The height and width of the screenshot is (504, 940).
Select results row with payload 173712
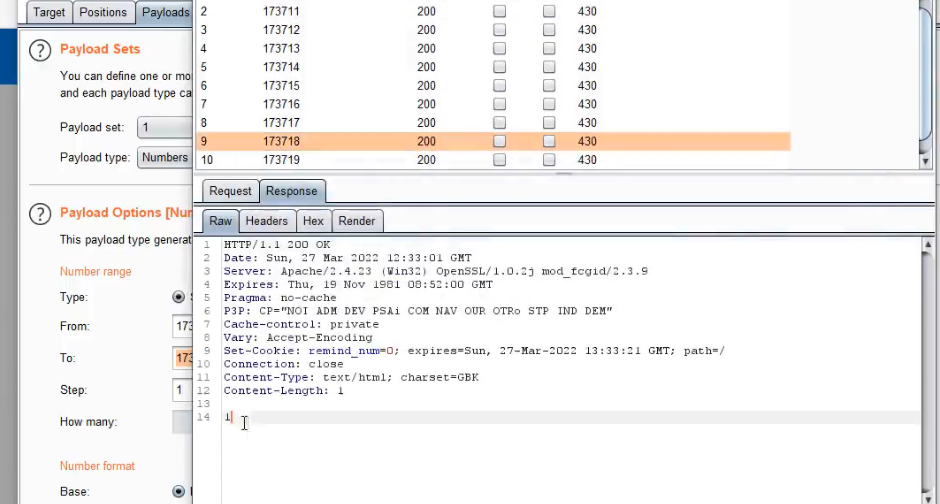(493, 30)
